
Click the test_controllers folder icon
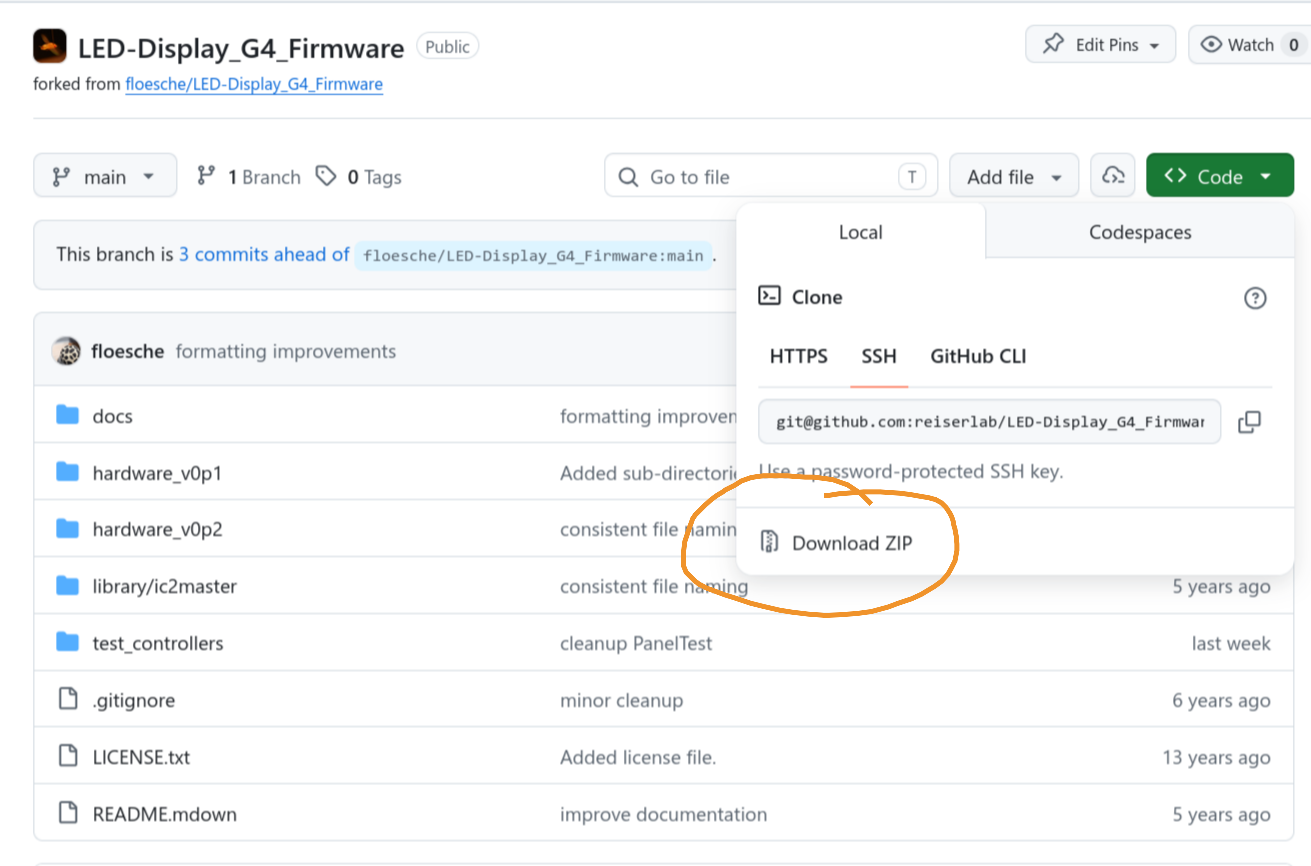pyautogui.click(x=67, y=642)
